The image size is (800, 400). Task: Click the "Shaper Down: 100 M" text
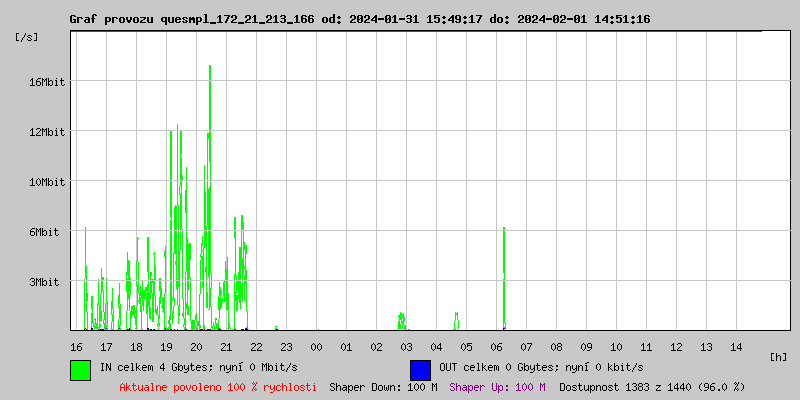tap(383, 387)
